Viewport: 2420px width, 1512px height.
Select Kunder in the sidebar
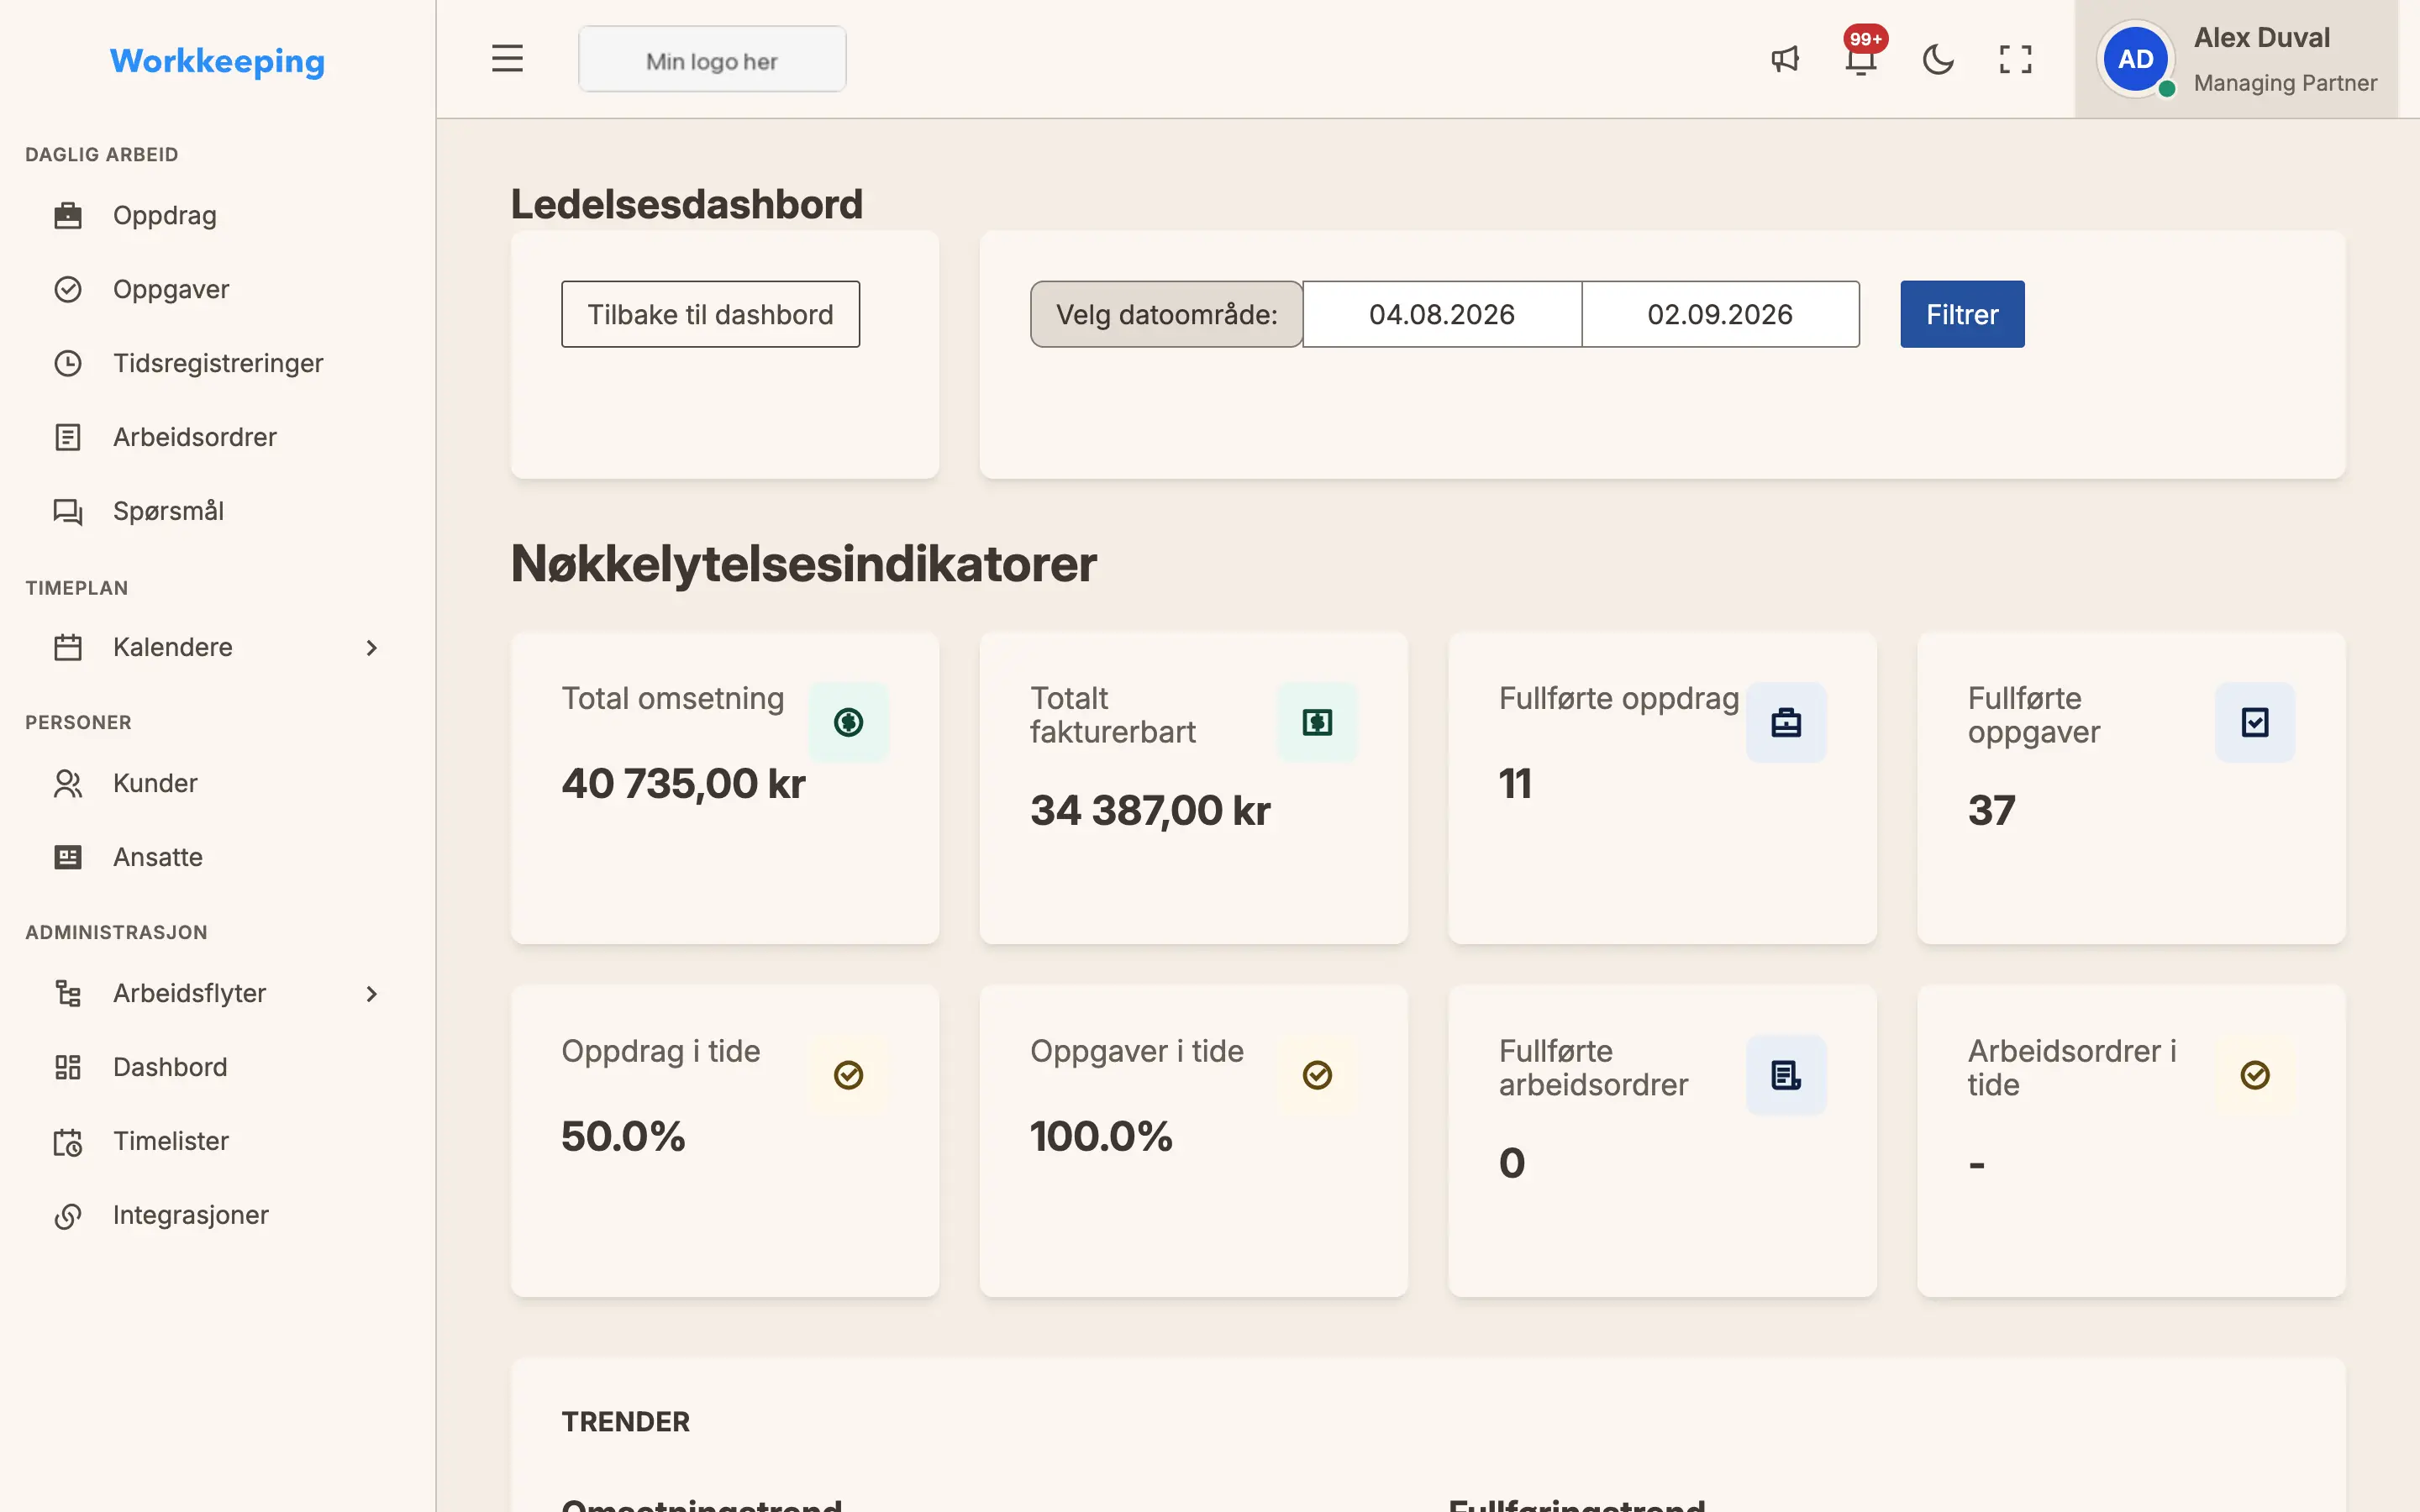(x=155, y=783)
